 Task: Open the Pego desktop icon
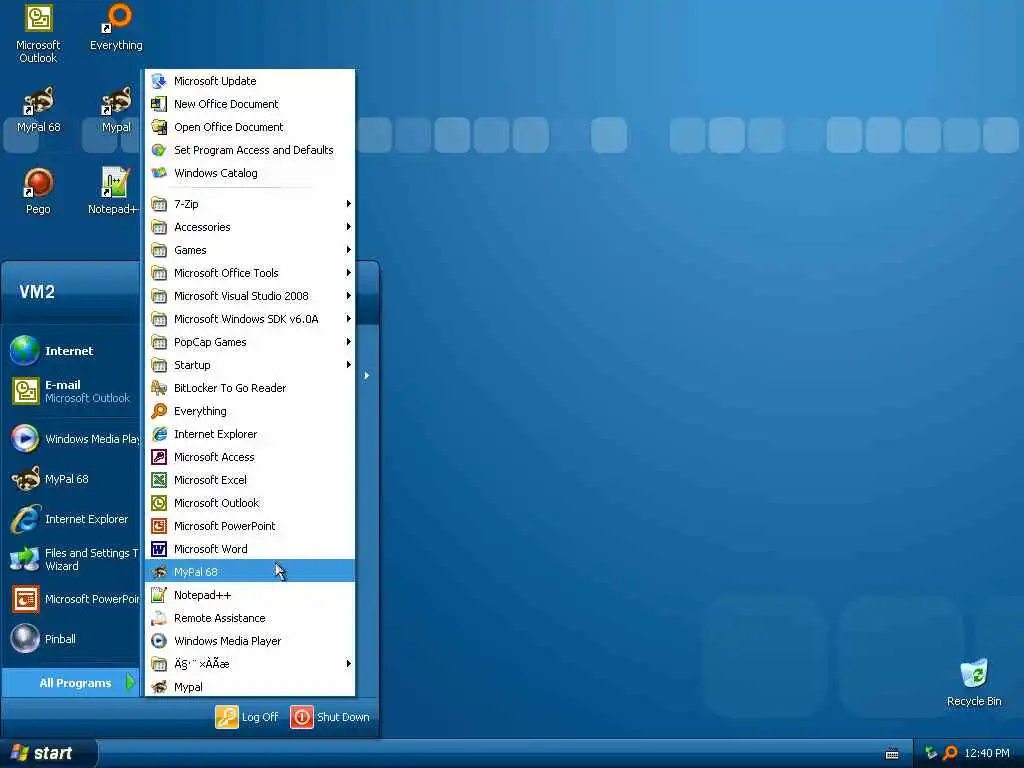(38, 191)
